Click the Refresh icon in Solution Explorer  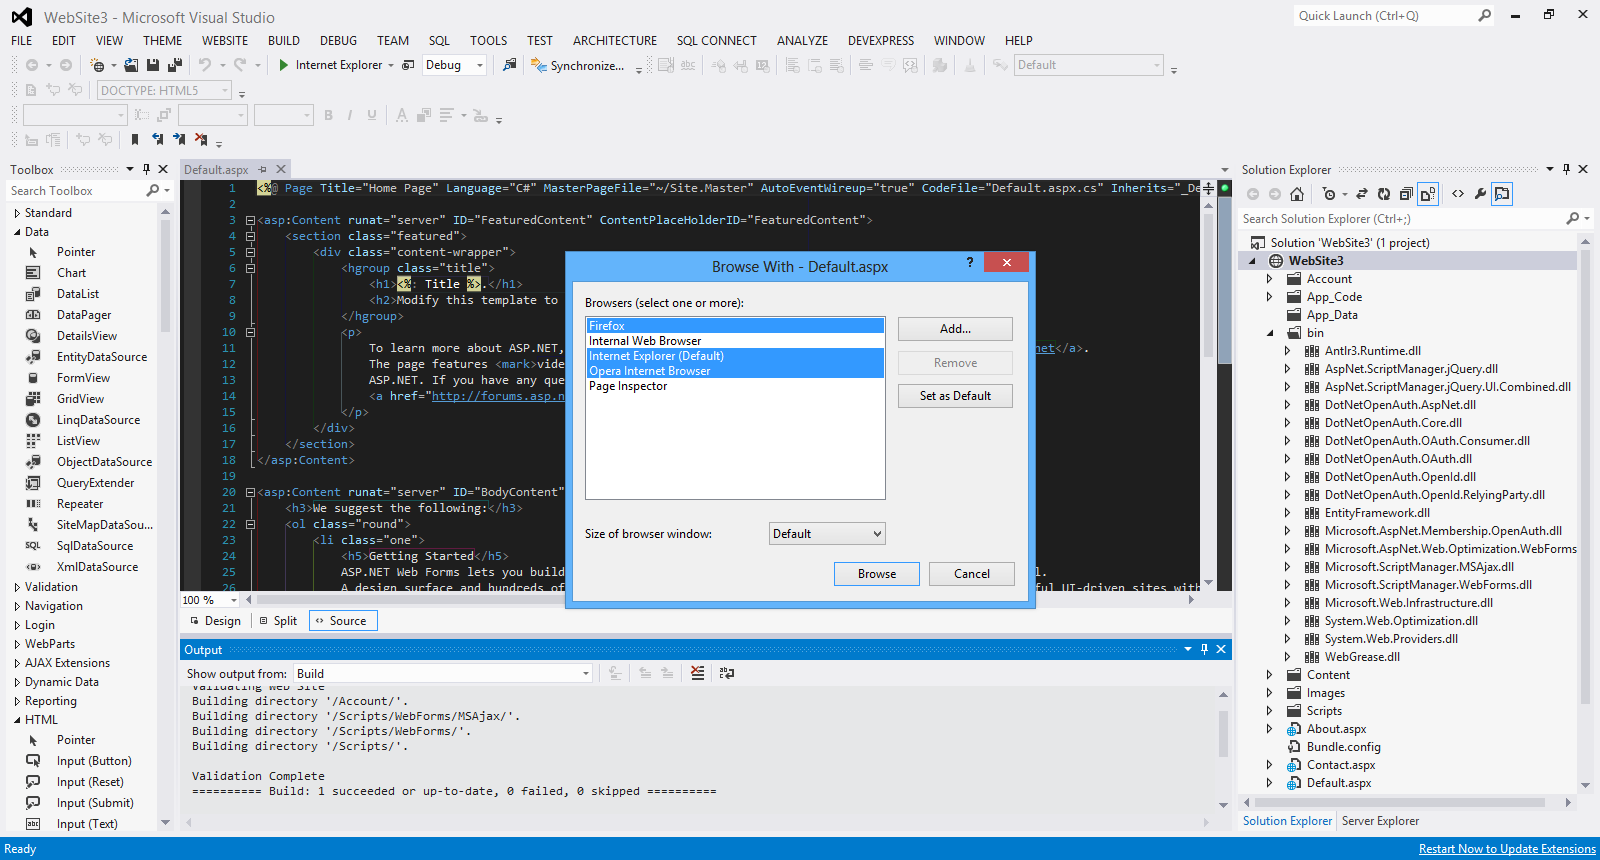(x=1384, y=194)
